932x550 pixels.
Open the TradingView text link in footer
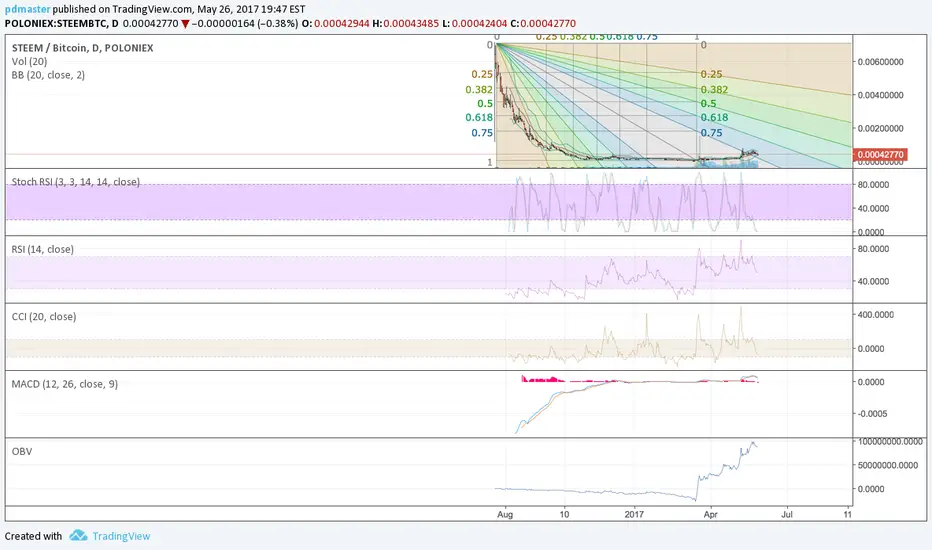pyautogui.click(x=121, y=536)
